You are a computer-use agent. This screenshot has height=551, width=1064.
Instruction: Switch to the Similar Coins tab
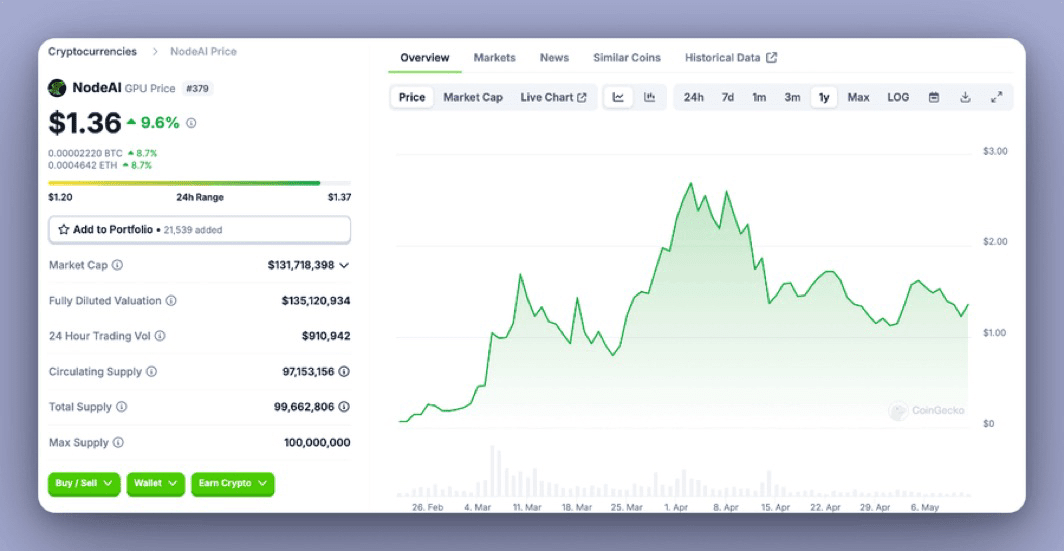tap(627, 58)
